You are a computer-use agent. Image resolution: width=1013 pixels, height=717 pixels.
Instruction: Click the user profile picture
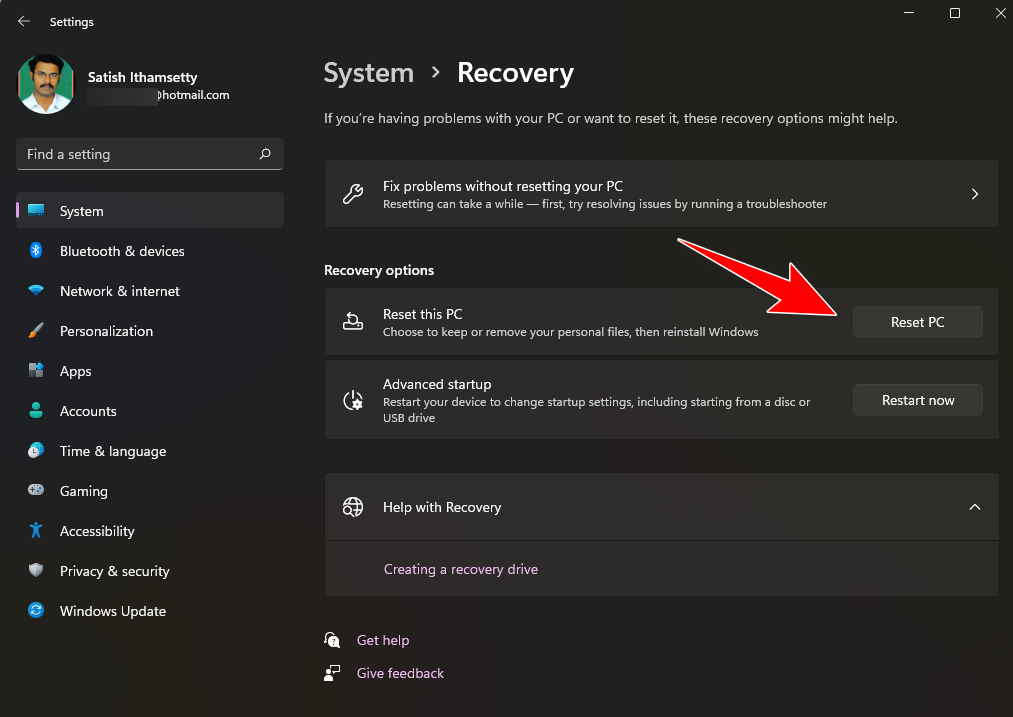[46, 84]
